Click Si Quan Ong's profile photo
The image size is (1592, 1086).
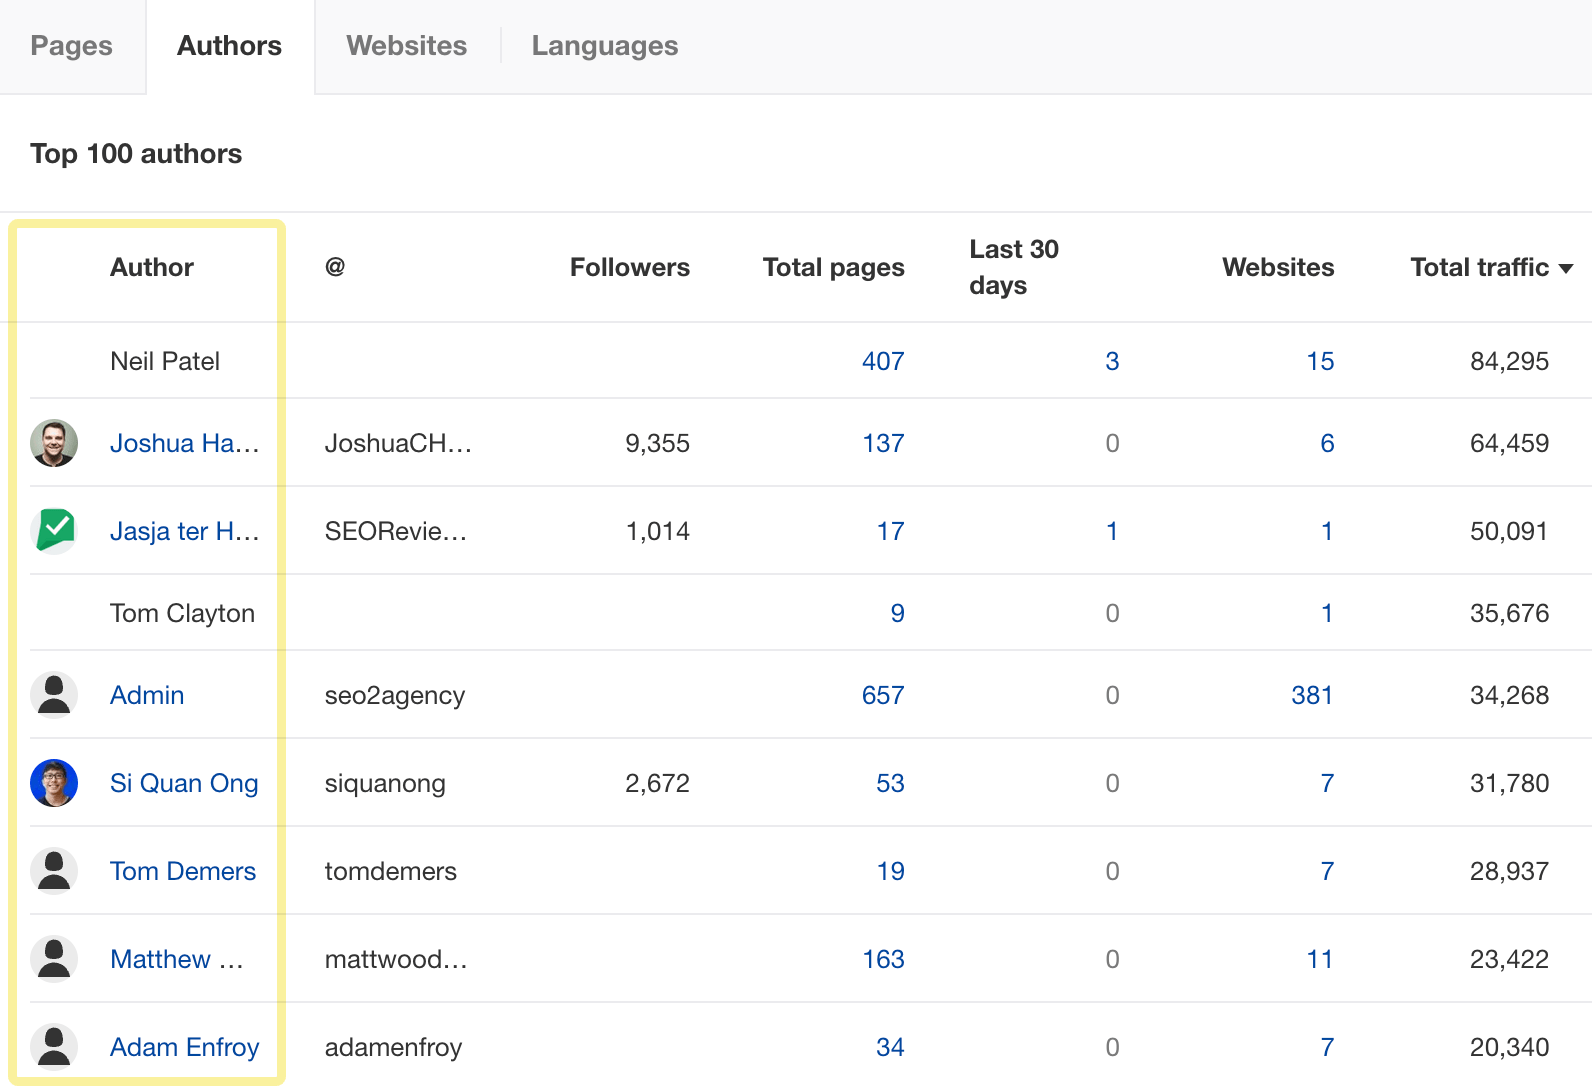54,783
